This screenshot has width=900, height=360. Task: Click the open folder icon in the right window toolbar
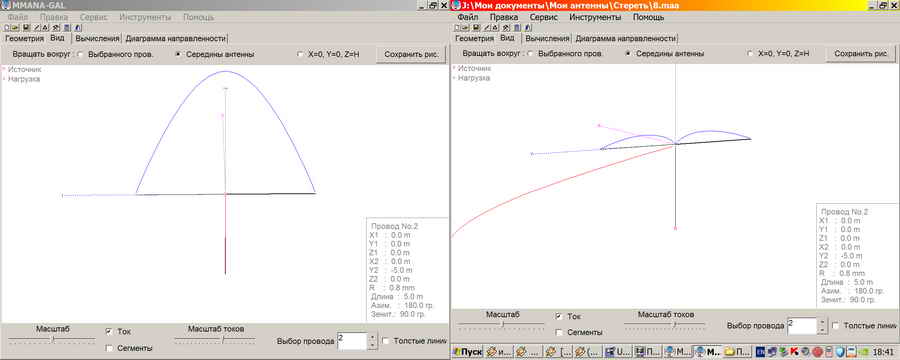pos(465,28)
